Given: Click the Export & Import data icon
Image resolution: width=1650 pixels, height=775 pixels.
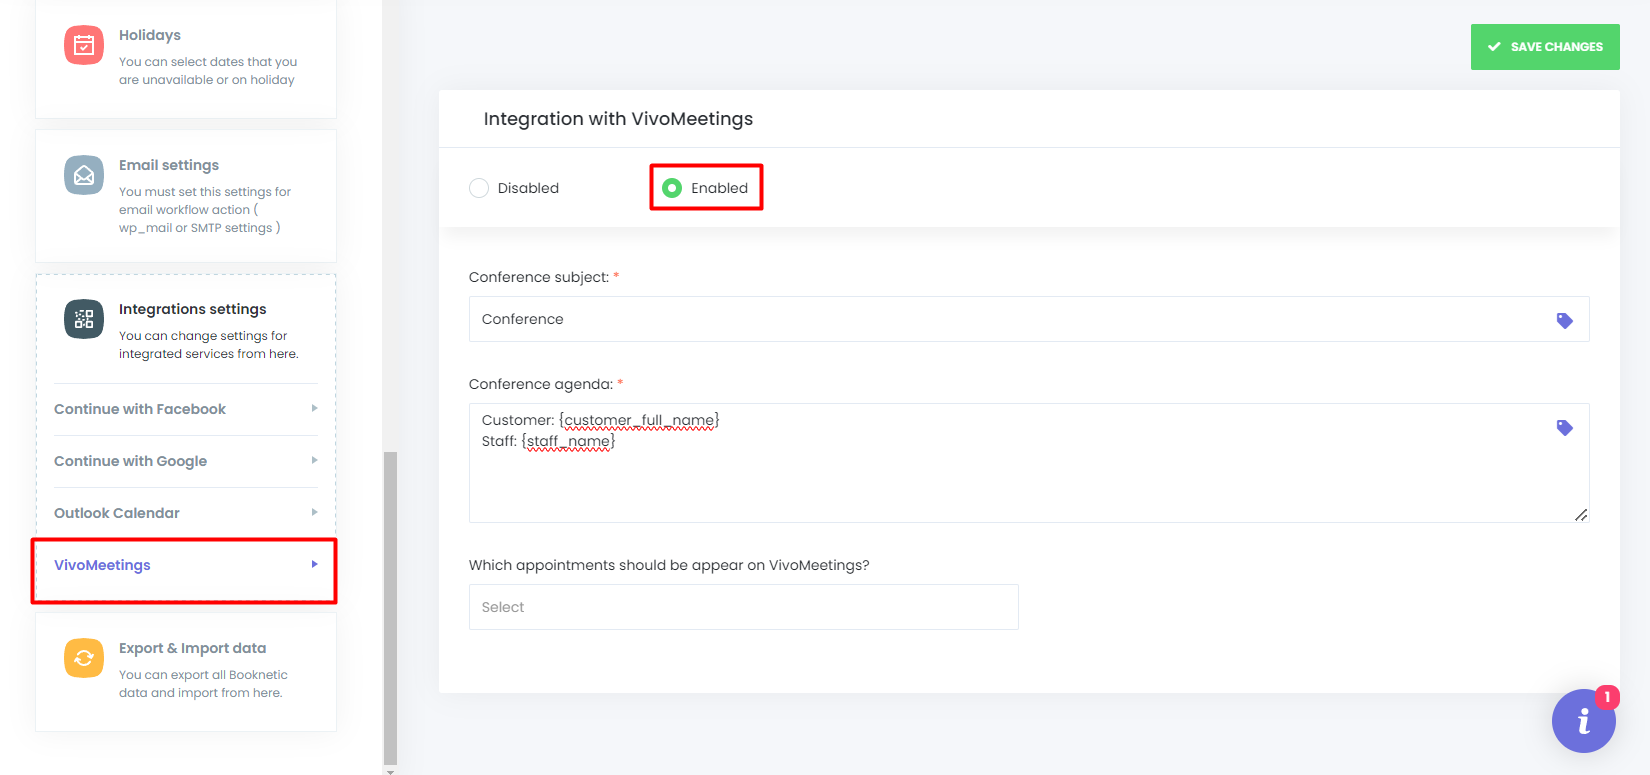Looking at the screenshot, I should pos(84,658).
